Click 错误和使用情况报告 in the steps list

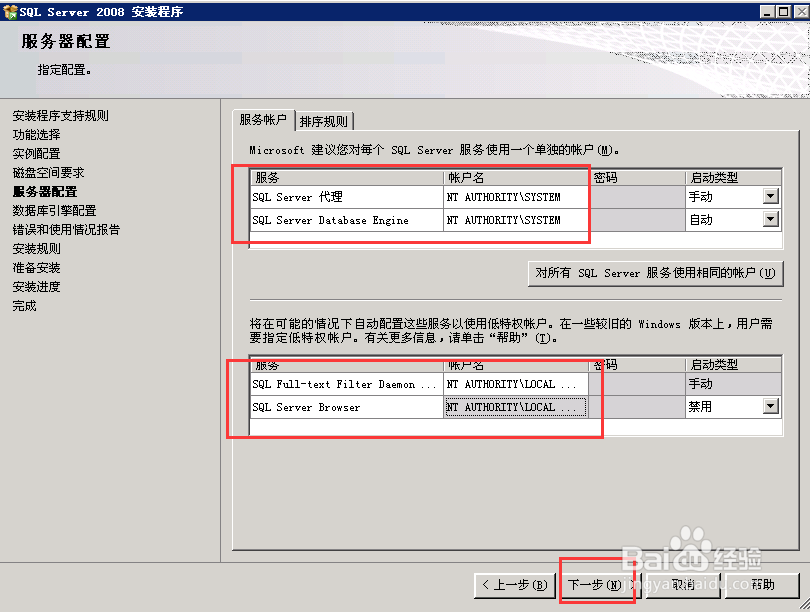coord(66,229)
